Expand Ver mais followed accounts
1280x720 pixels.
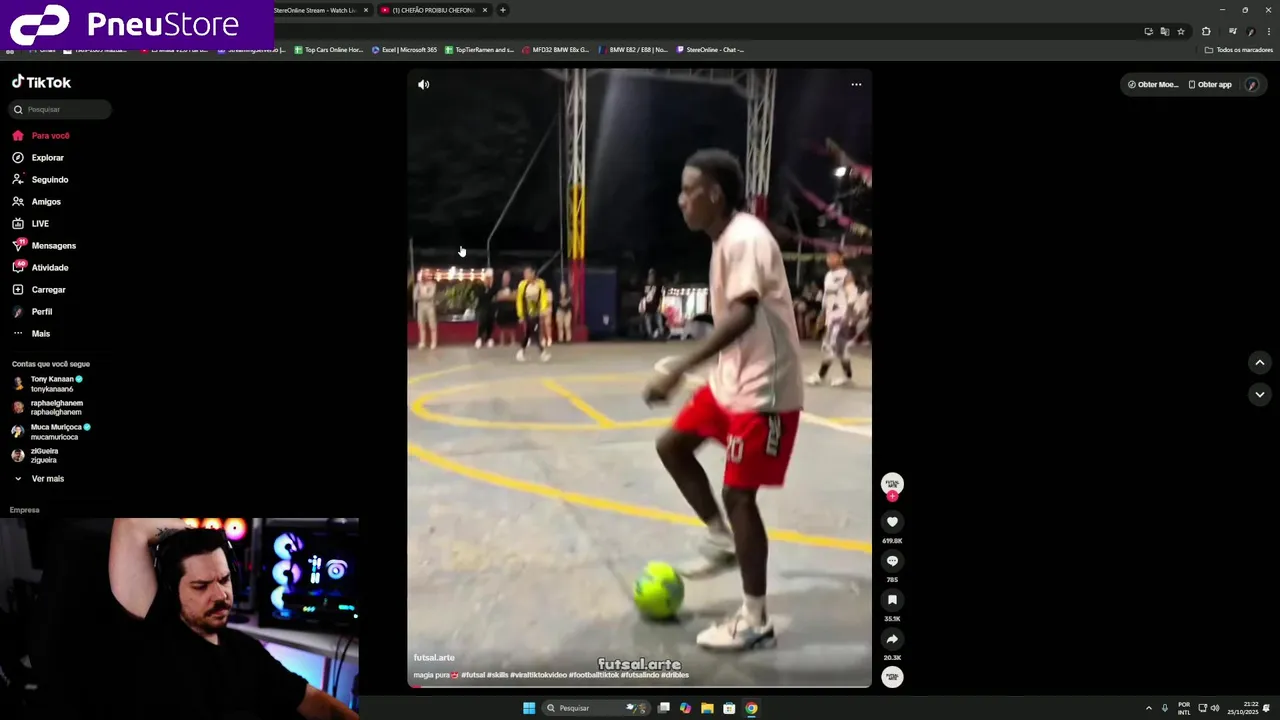click(38, 479)
